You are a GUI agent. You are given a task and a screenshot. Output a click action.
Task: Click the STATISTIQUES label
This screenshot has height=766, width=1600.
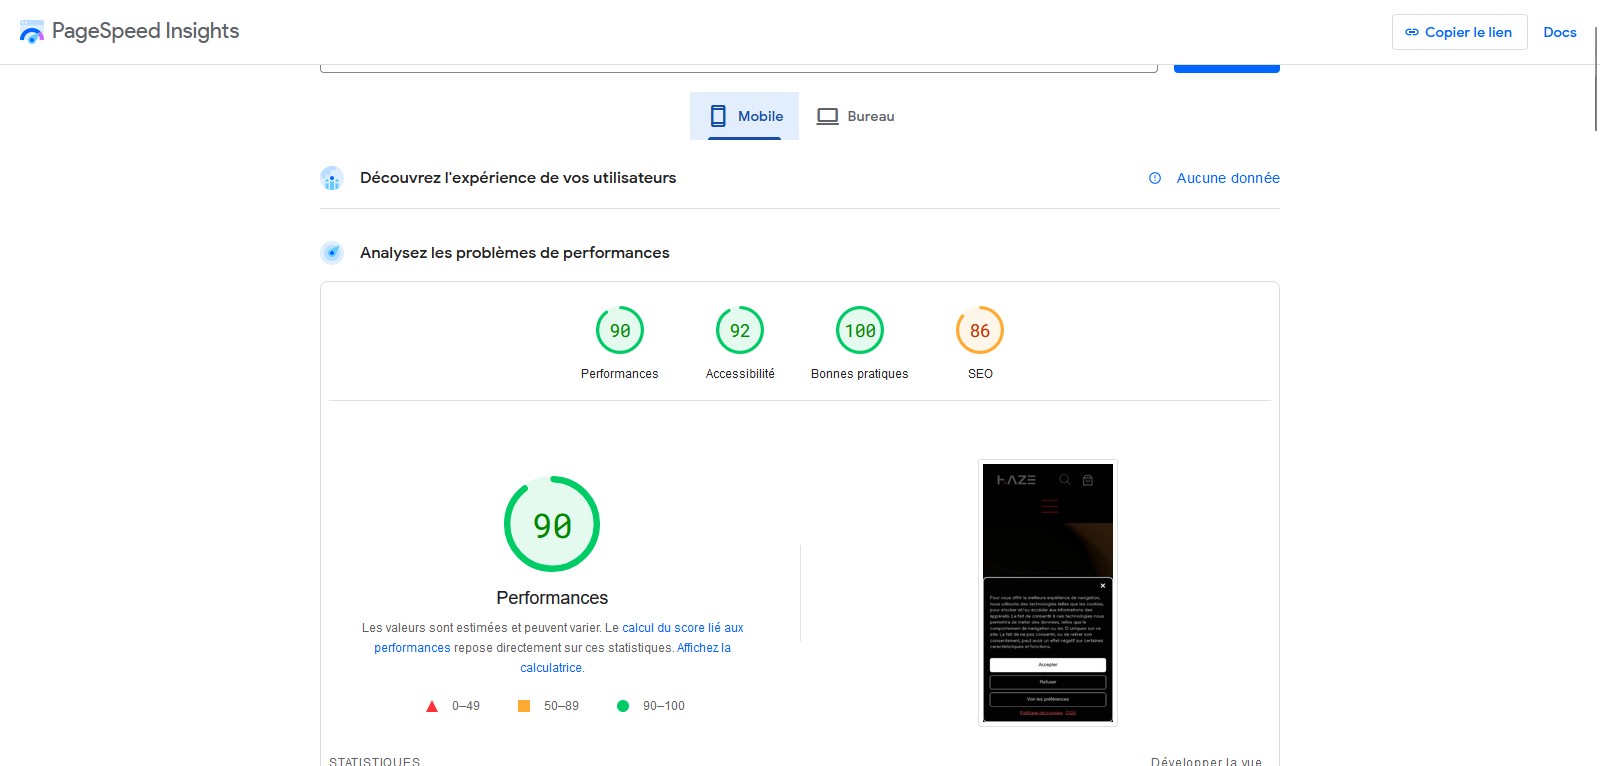pyautogui.click(x=375, y=761)
